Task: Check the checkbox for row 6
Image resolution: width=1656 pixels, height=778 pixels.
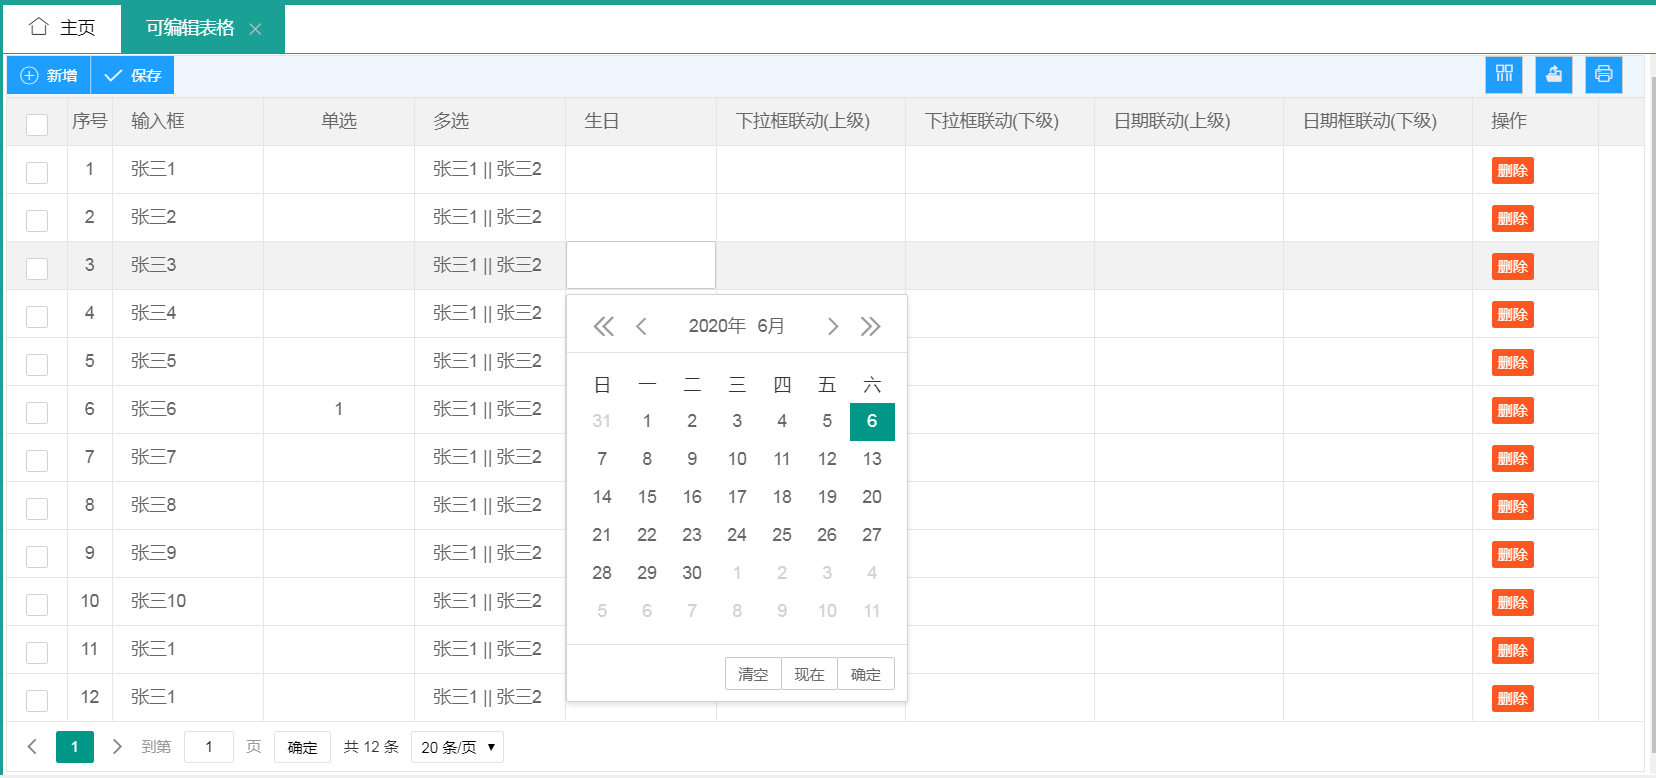Action: [x=37, y=412]
